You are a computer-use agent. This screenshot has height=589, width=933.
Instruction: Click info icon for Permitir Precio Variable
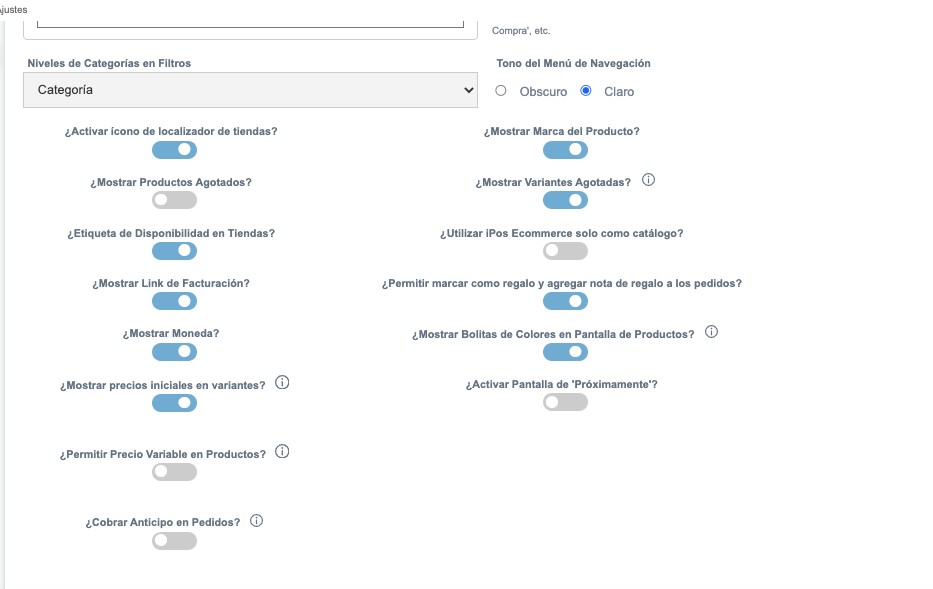(x=282, y=452)
